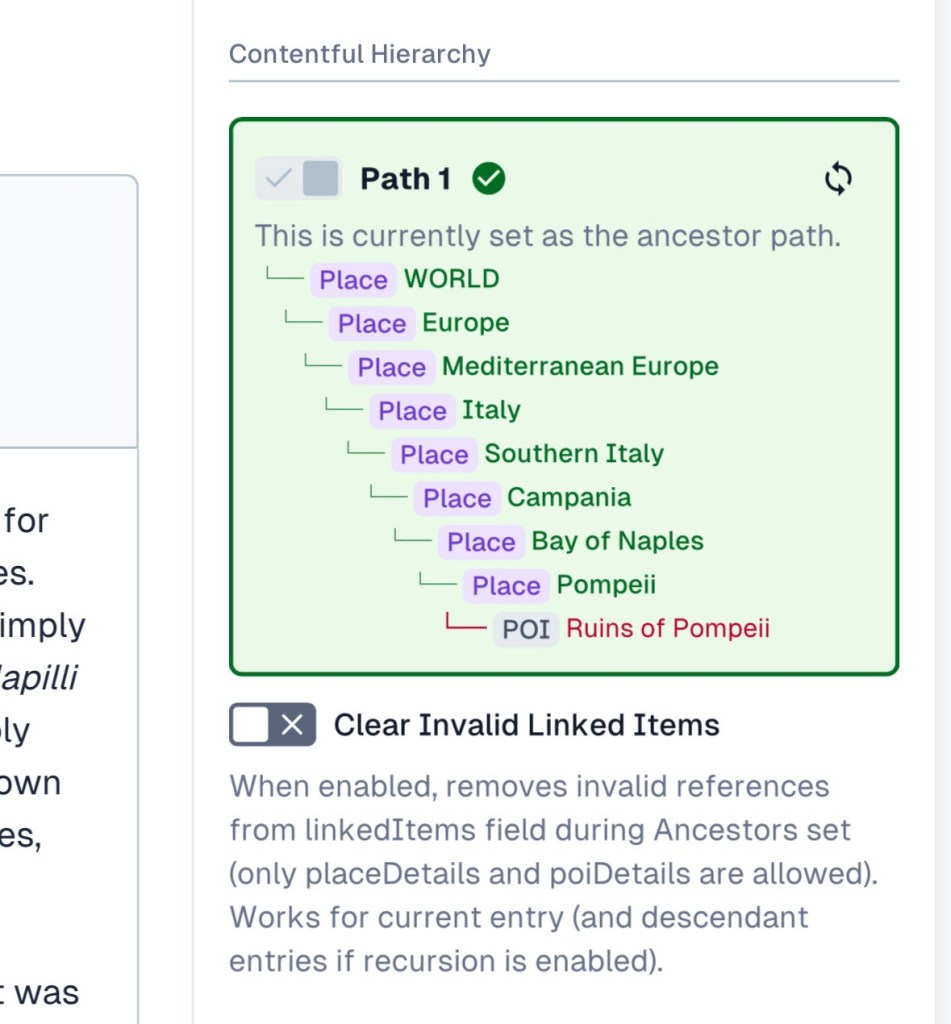Viewport: 951px width, 1024px height.
Task: Click the X on the invalid items toggle
Action: pos(292,725)
